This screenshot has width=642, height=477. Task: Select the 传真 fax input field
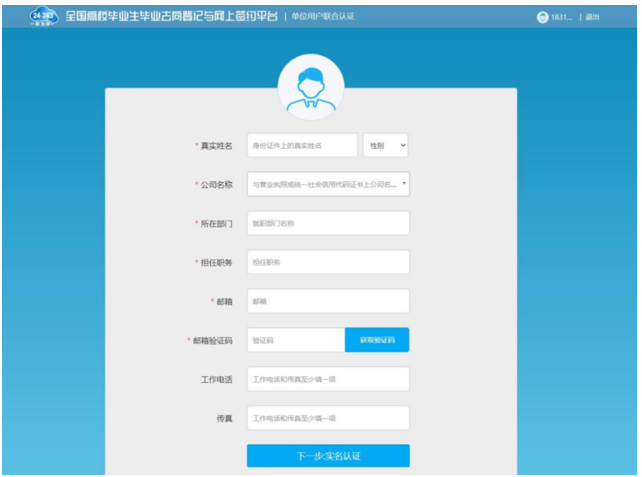[x=328, y=418]
